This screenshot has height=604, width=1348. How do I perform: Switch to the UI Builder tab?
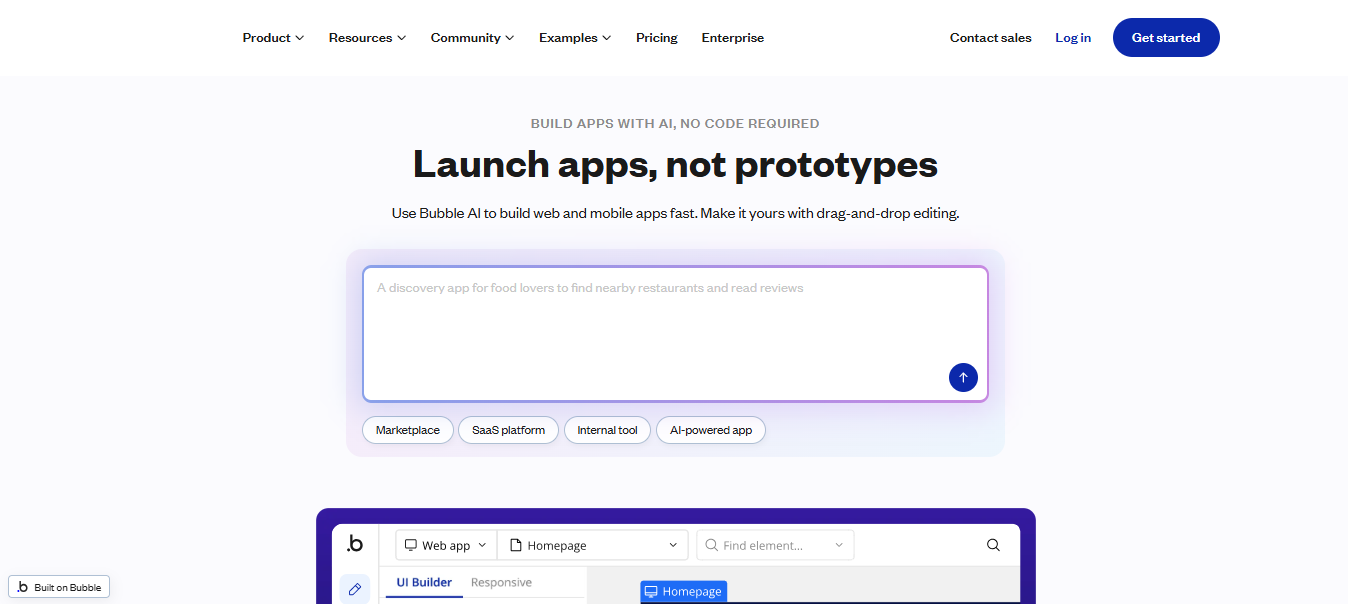(x=424, y=583)
